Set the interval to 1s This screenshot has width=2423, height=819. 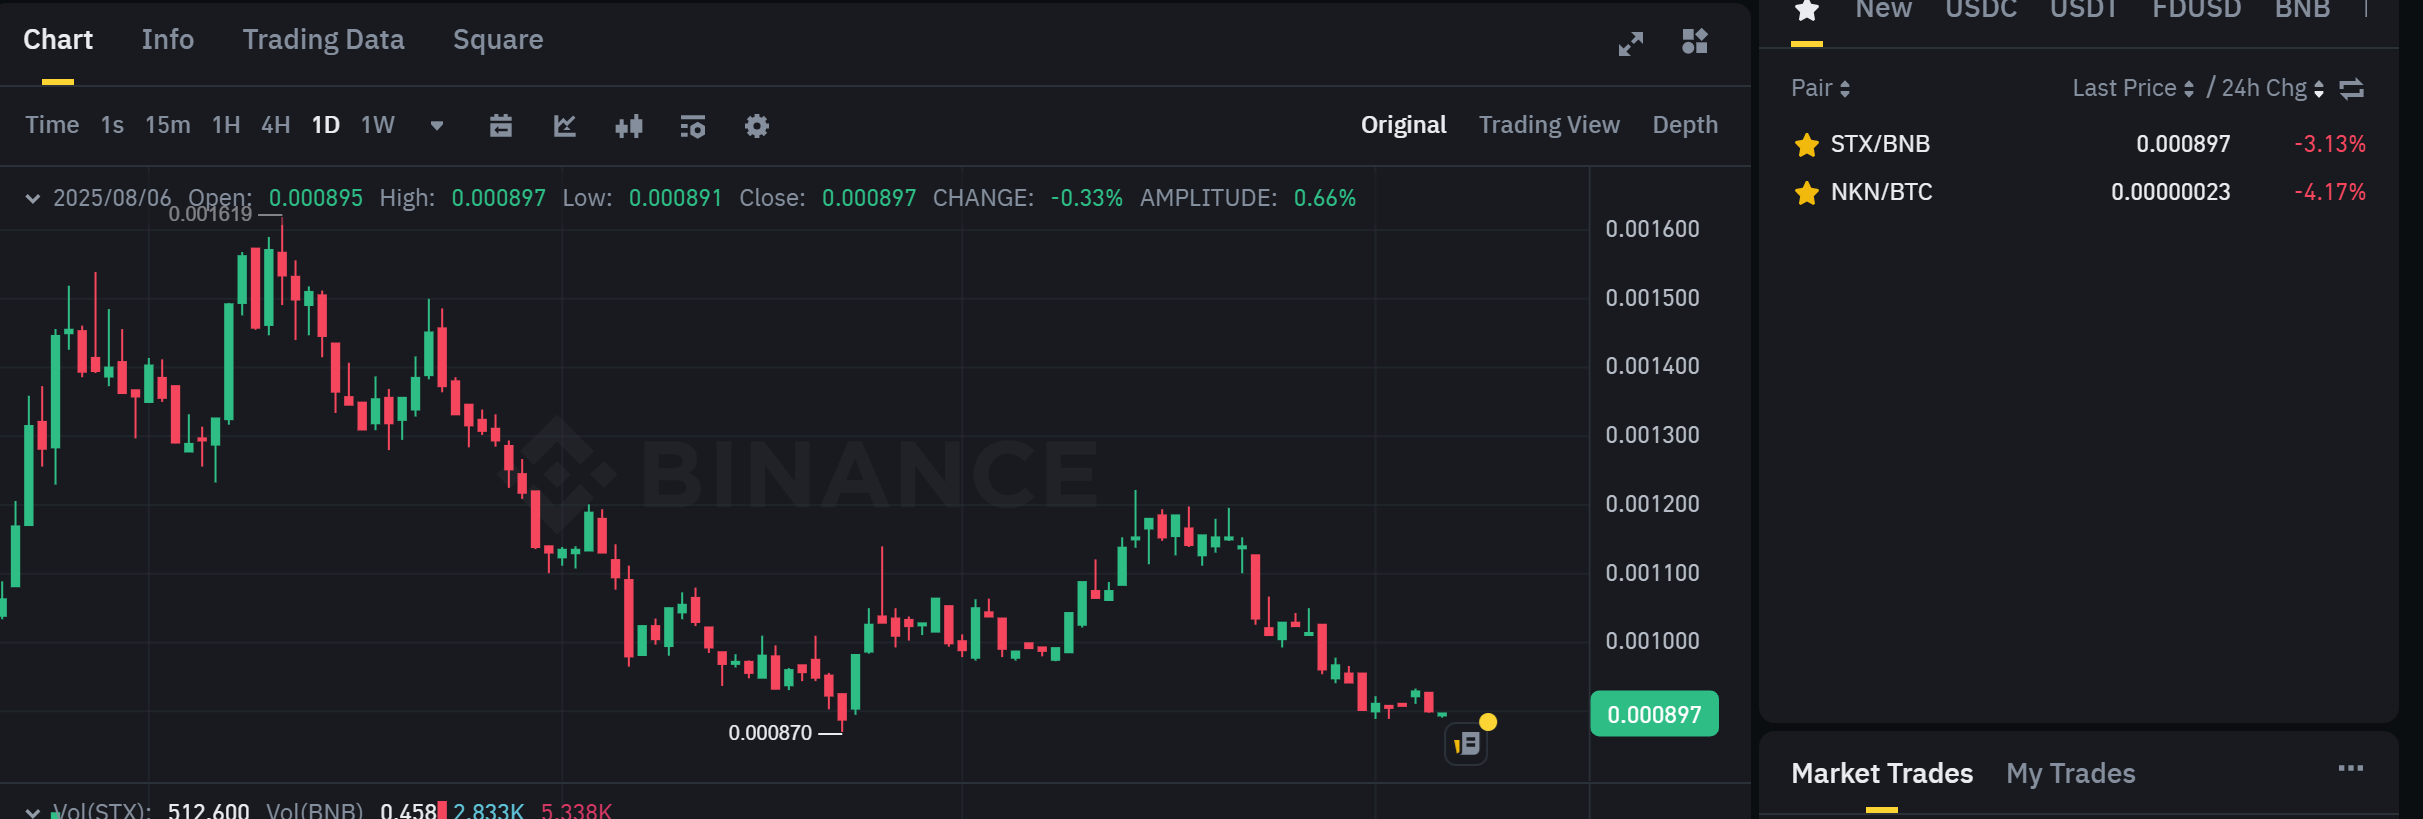pyautogui.click(x=112, y=125)
